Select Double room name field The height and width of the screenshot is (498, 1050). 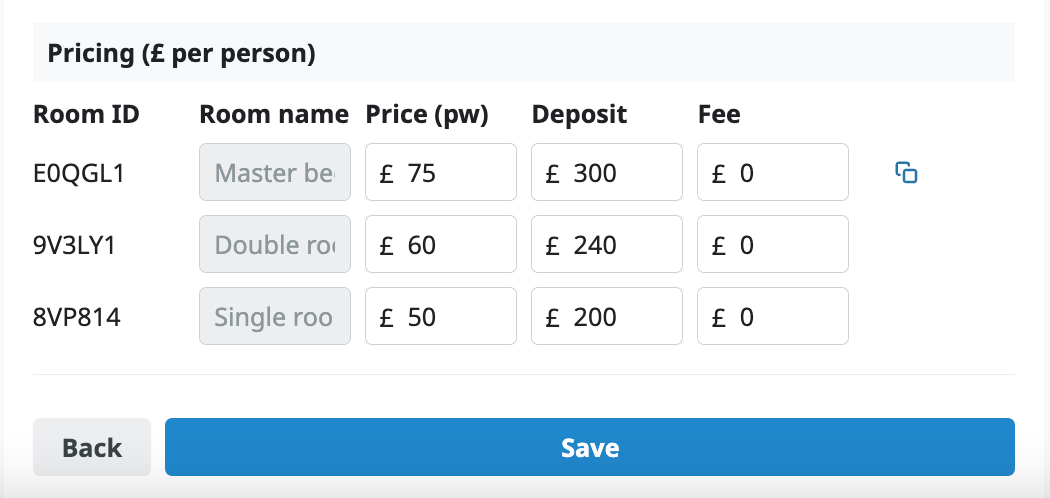click(x=275, y=245)
